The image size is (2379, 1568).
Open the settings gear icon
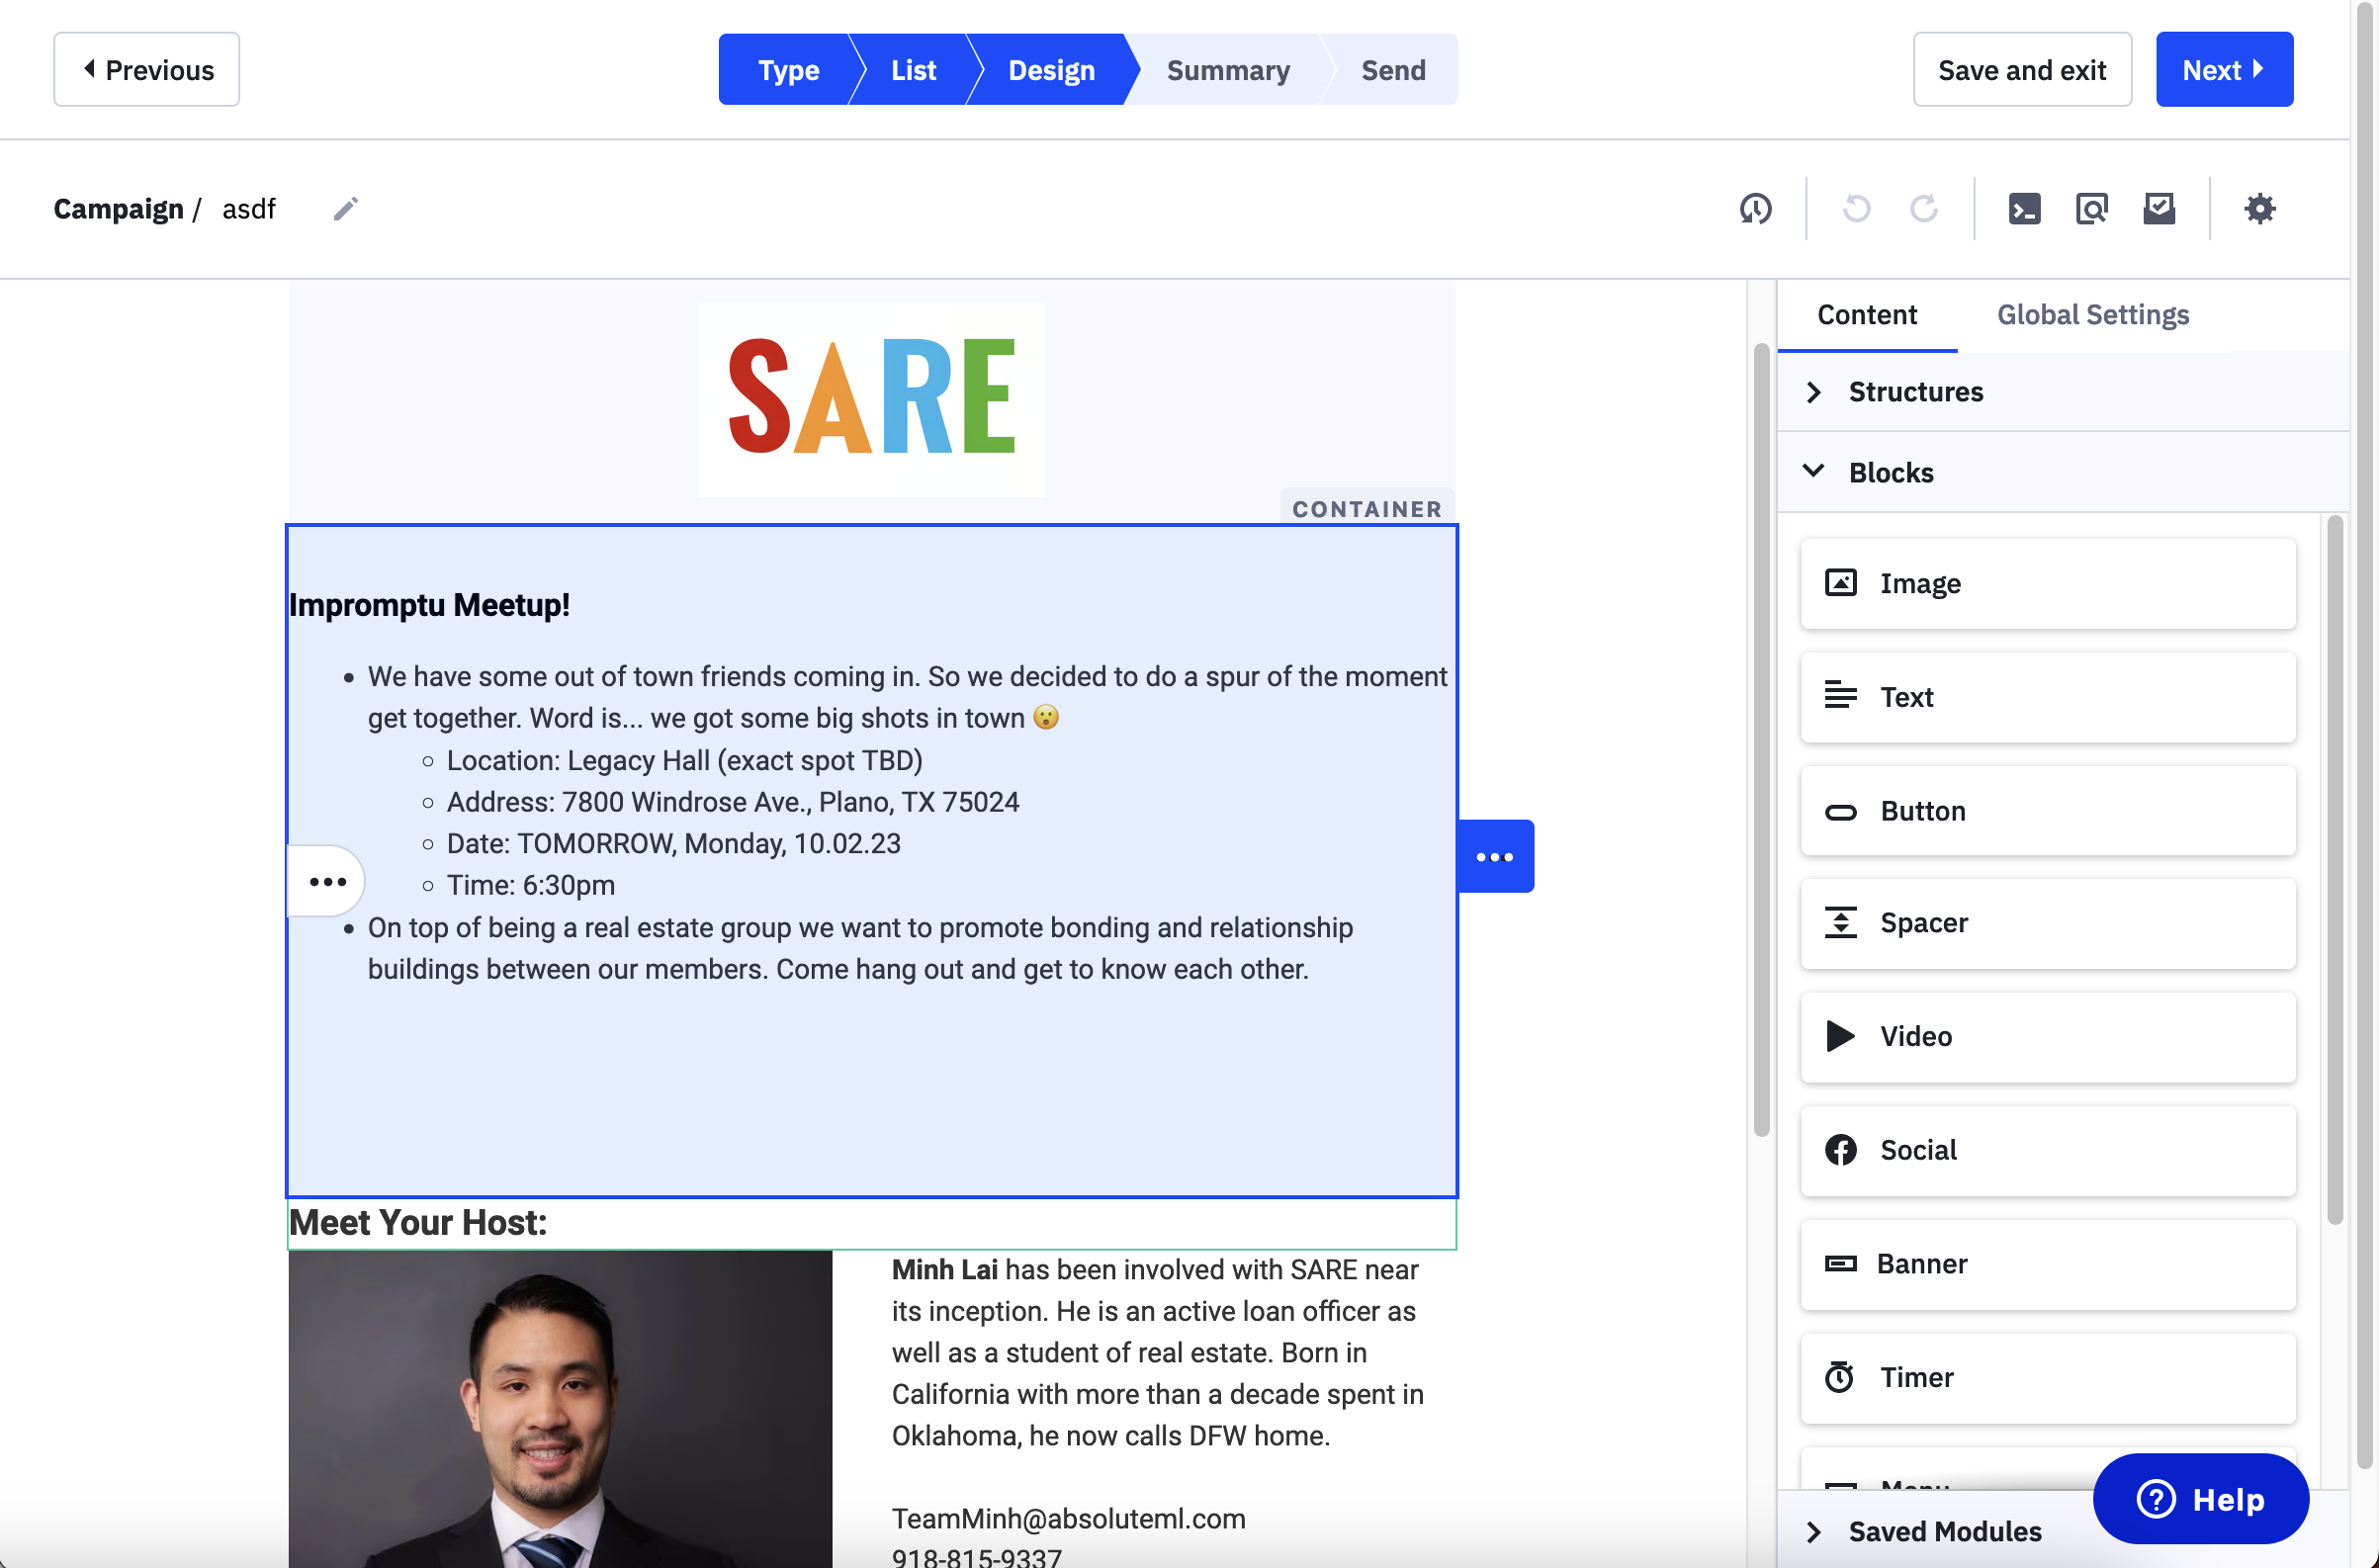2259,209
